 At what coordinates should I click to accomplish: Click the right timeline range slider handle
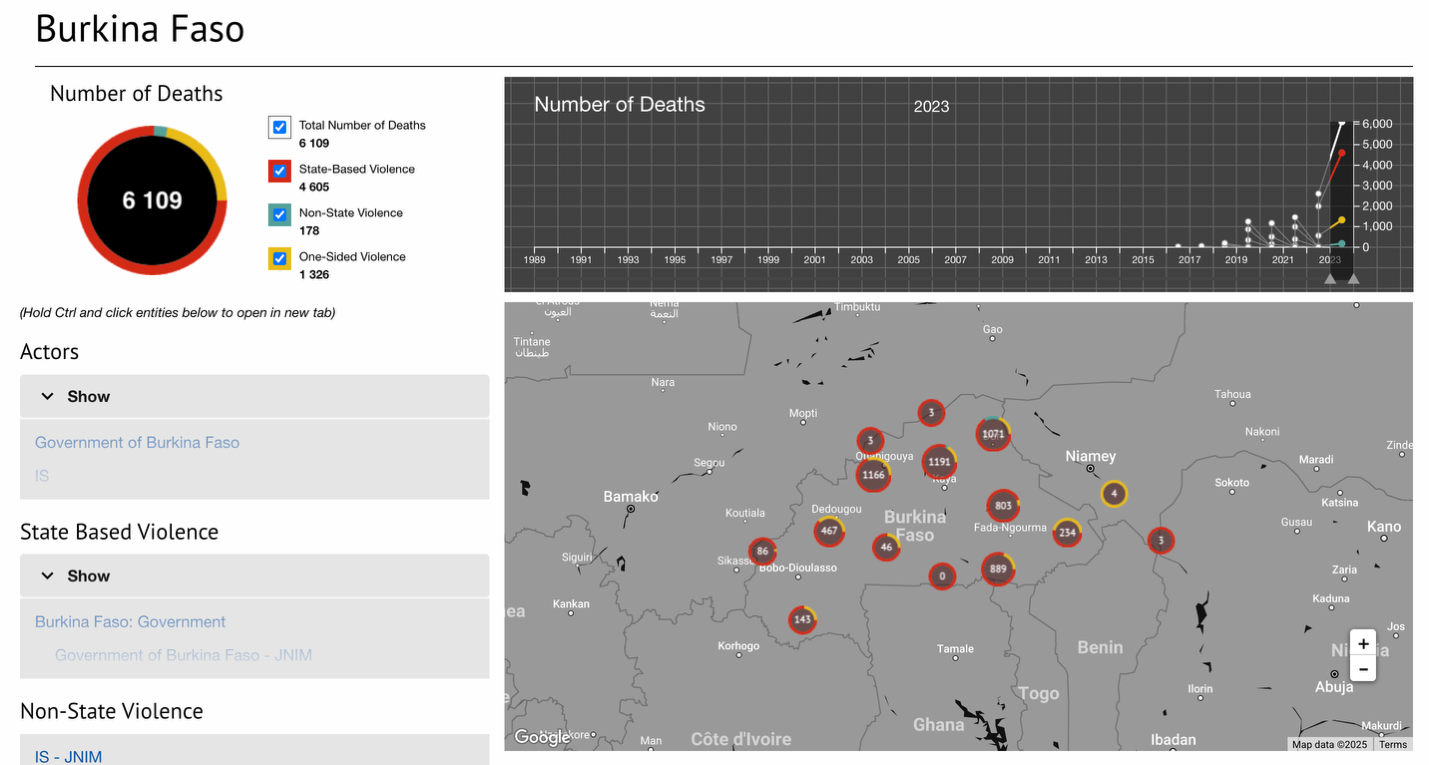pos(1353,279)
